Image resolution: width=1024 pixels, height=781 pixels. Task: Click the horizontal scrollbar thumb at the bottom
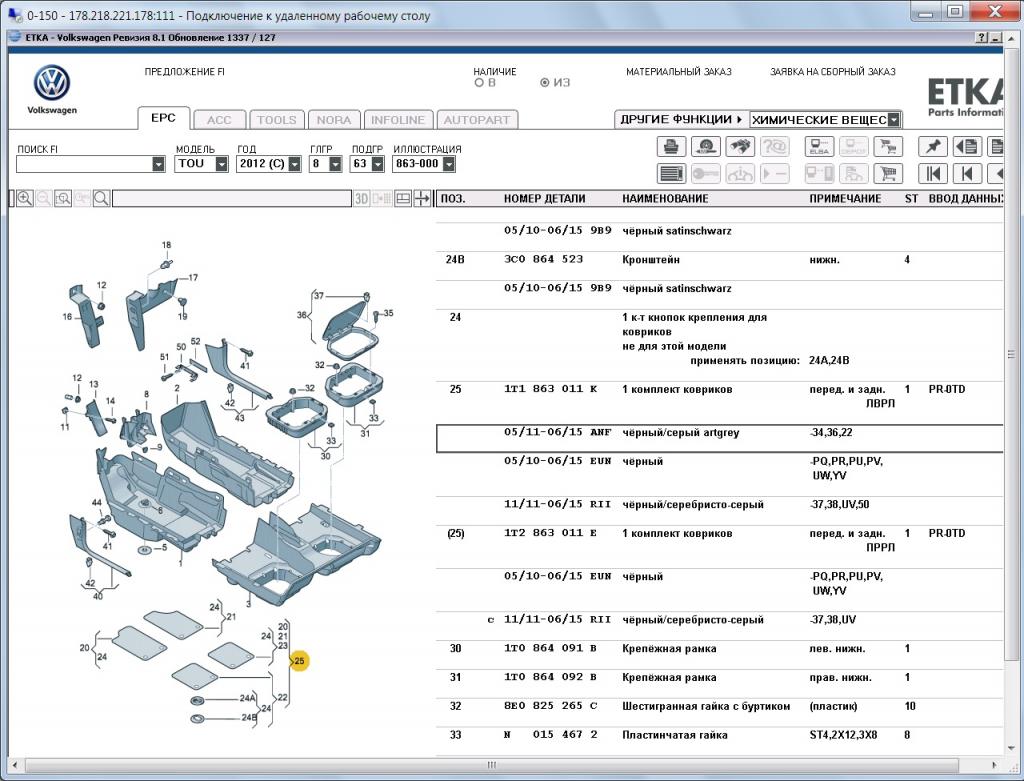coord(491,765)
